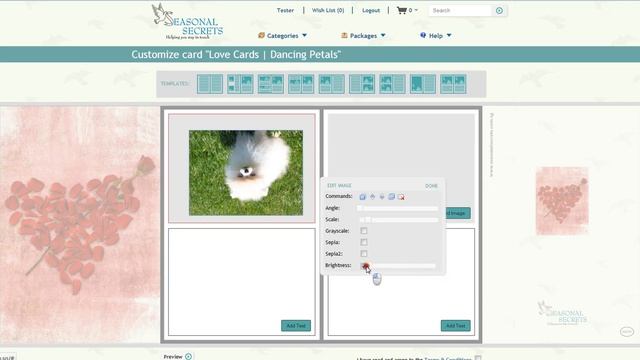Screen dimensions: 640x360
Task: Click the search submit arrow icon
Action: pos(499,11)
